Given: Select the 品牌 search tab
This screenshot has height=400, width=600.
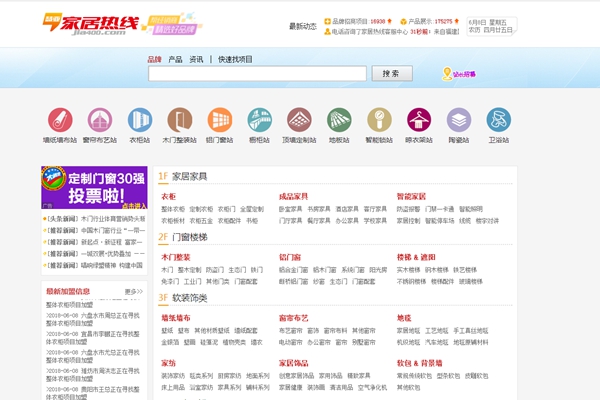Looking at the screenshot, I should (x=154, y=59).
